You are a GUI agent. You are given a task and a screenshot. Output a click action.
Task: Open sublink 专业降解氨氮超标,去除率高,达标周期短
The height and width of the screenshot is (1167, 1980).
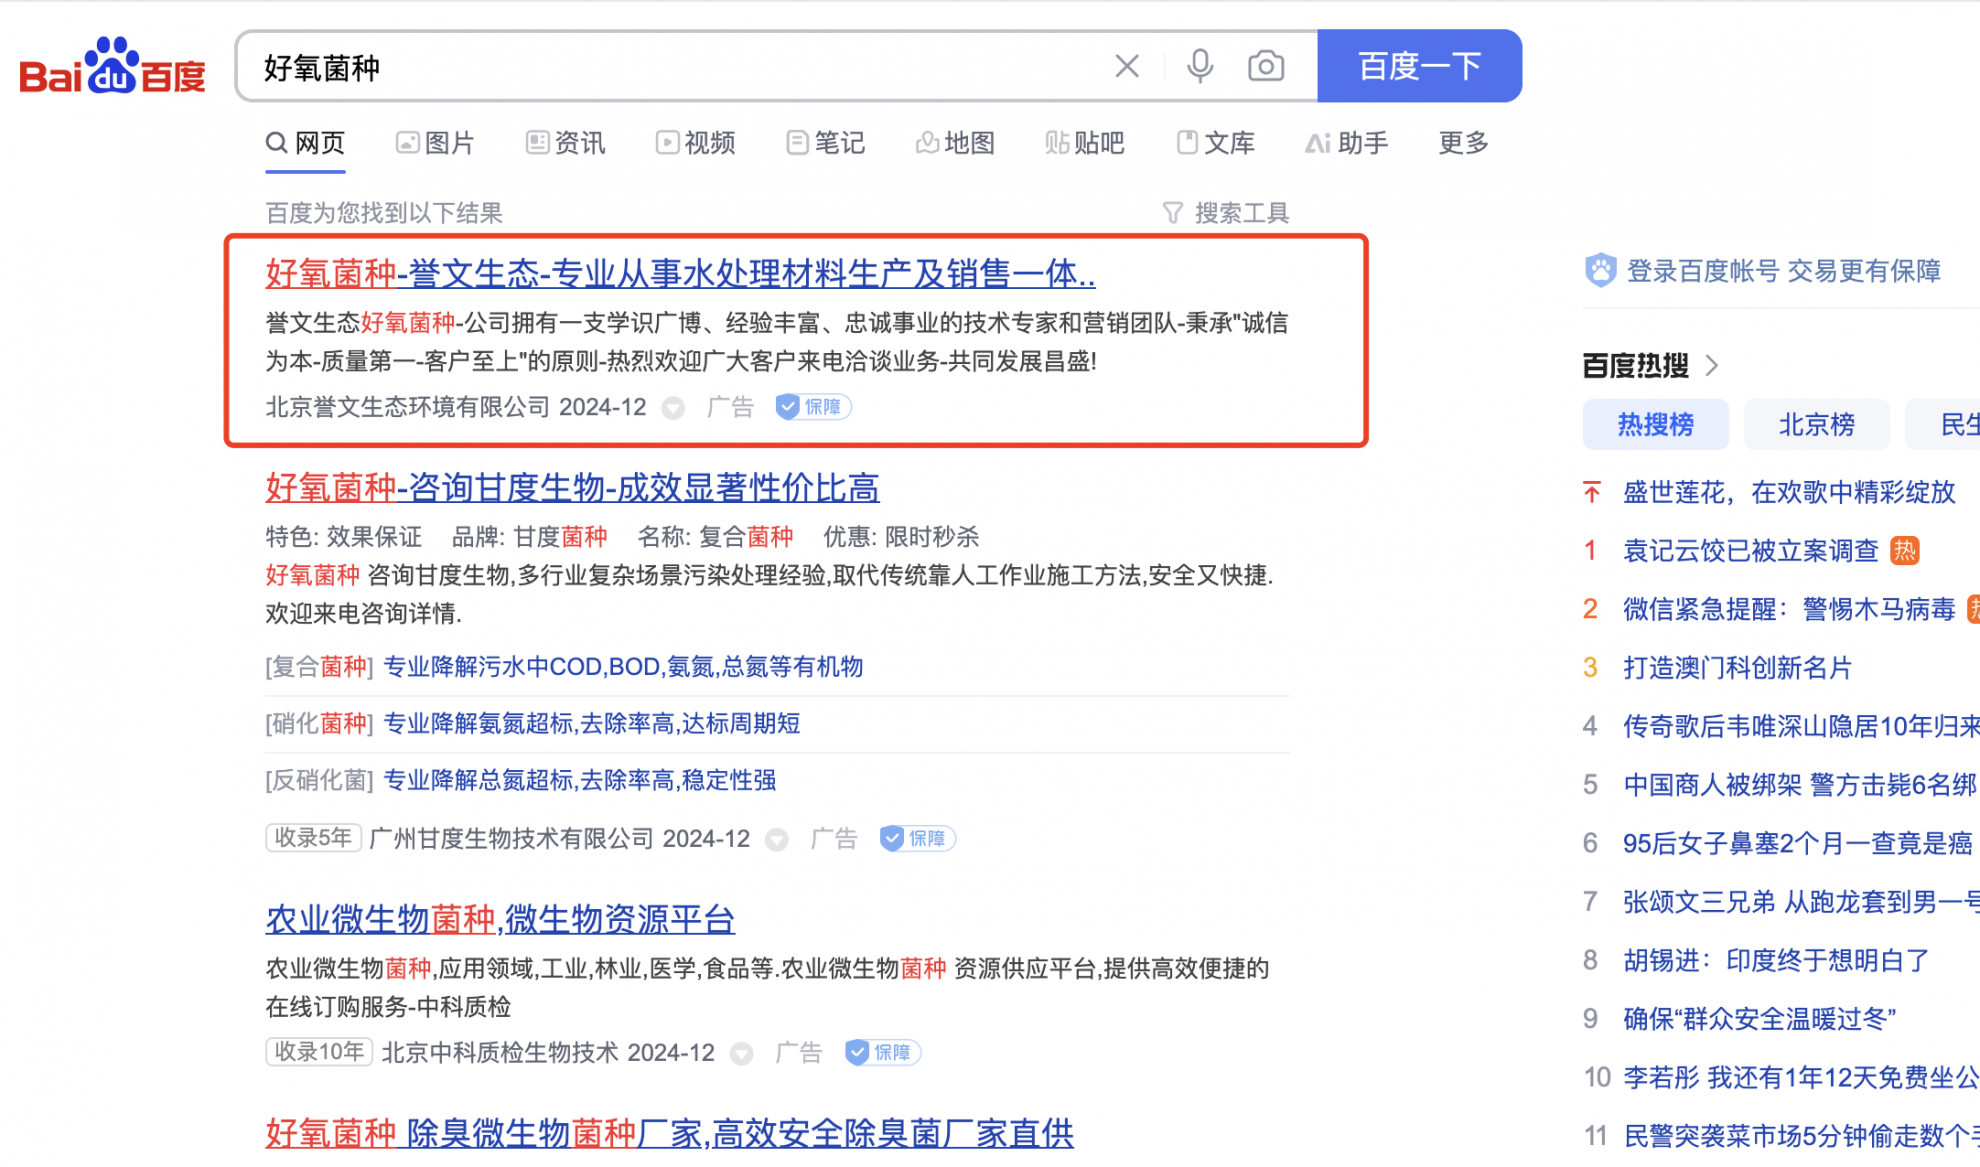(x=592, y=723)
